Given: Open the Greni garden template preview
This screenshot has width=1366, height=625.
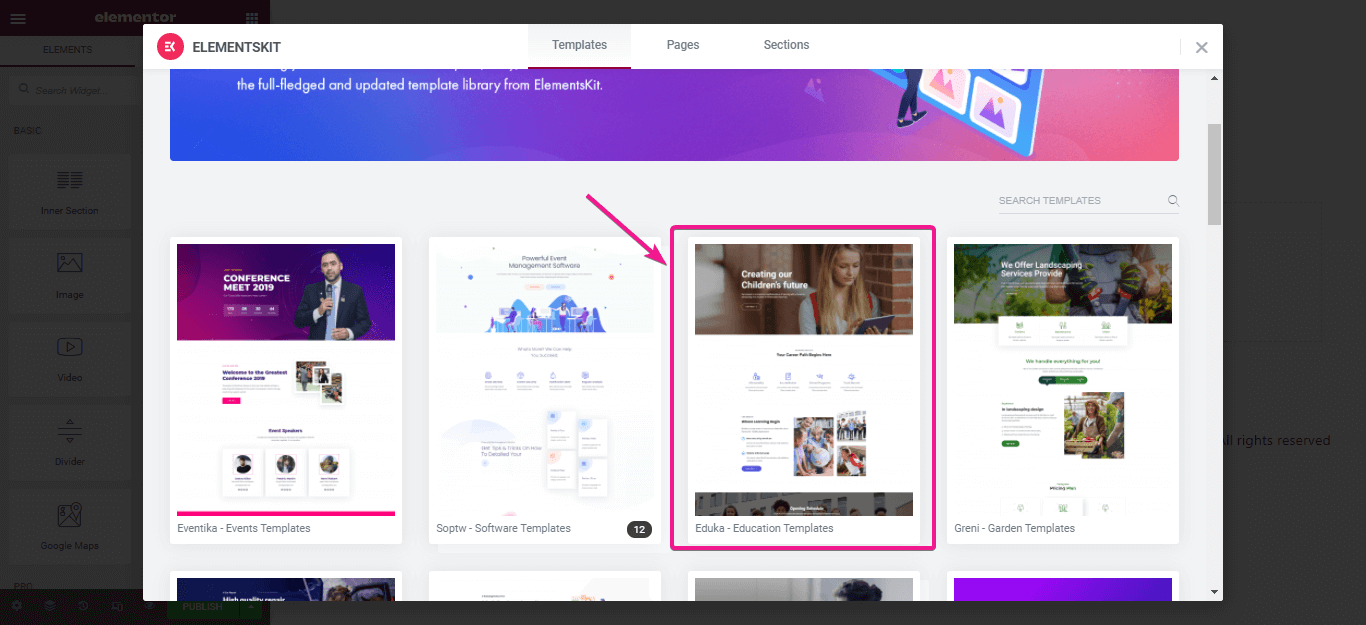Looking at the screenshot, I should pos(1063,380).
